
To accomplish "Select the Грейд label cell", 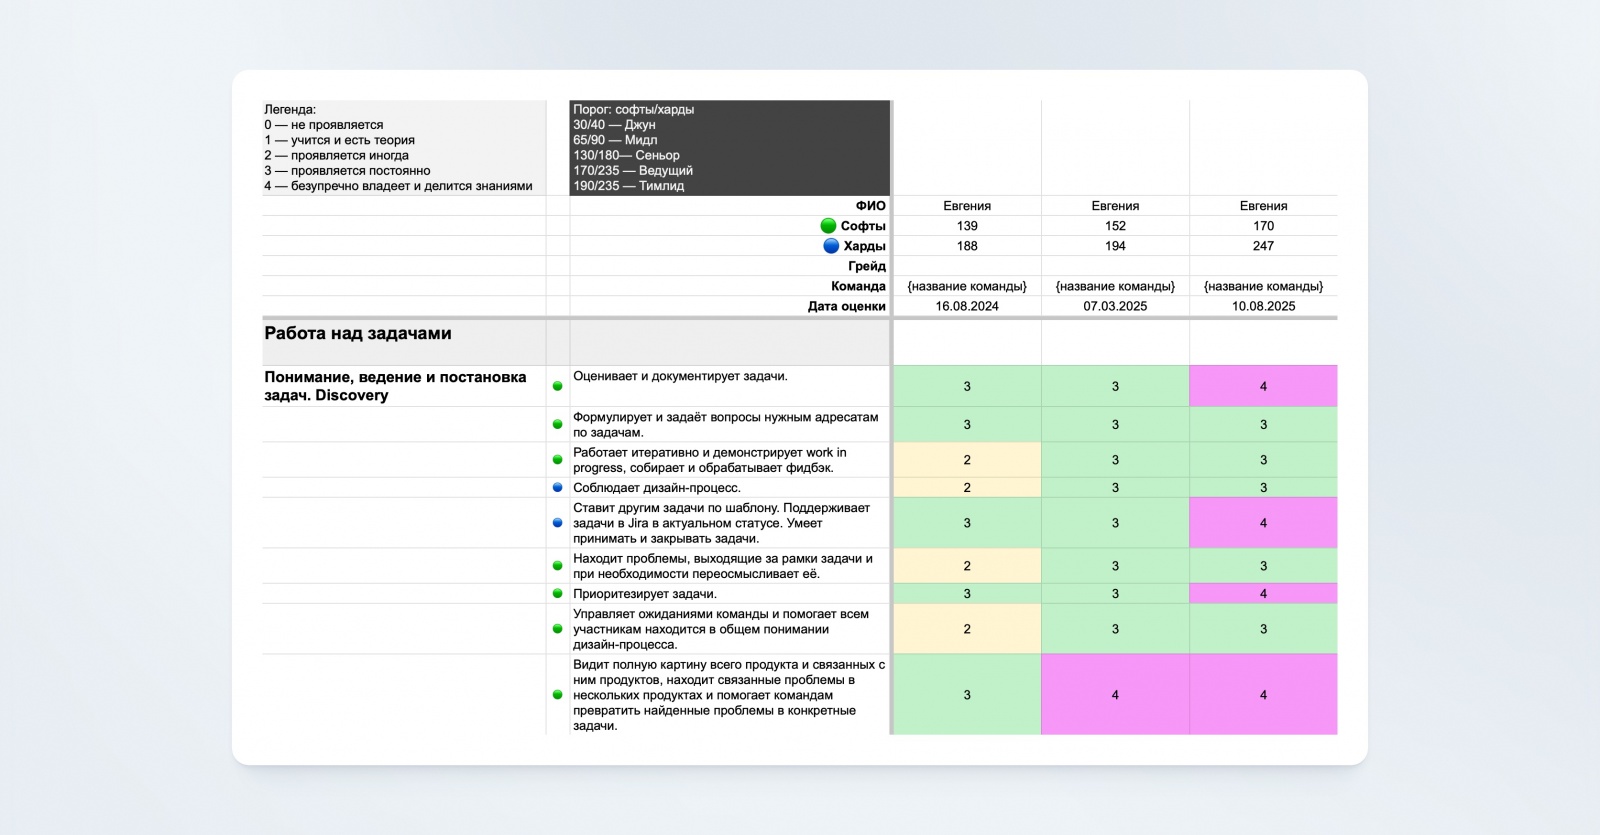I will 730,266.
